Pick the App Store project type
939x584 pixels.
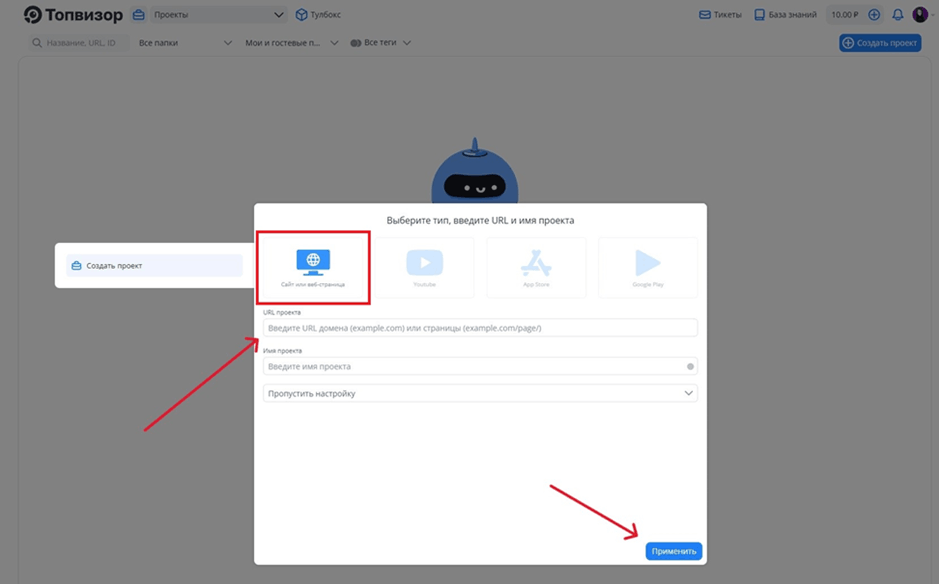pos(536,267)
